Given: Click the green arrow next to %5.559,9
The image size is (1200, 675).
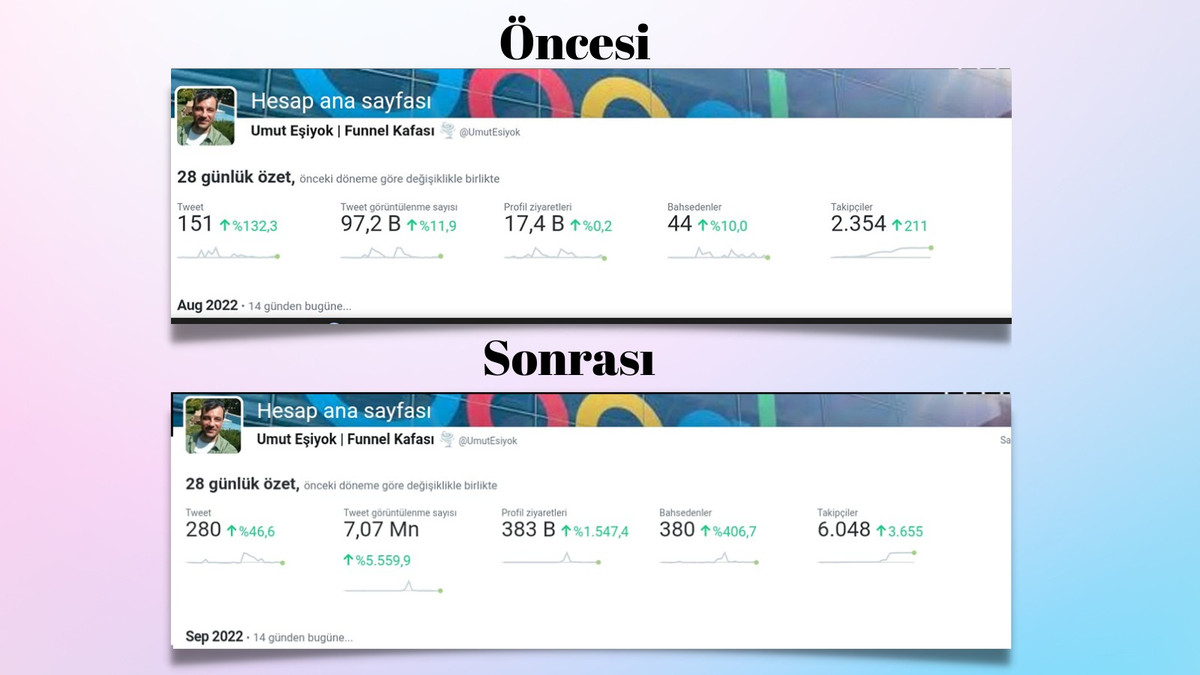Looking at the screenshot, I should click(x=348, y=561).
